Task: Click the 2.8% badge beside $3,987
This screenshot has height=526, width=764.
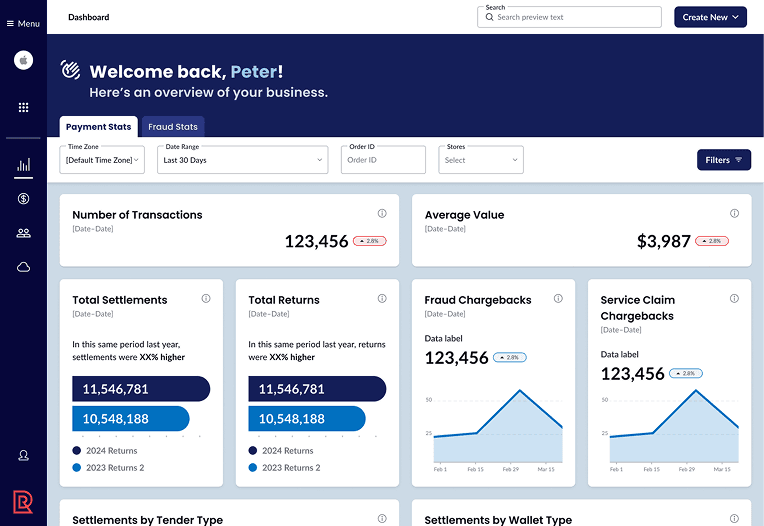Action: point(712,241)
